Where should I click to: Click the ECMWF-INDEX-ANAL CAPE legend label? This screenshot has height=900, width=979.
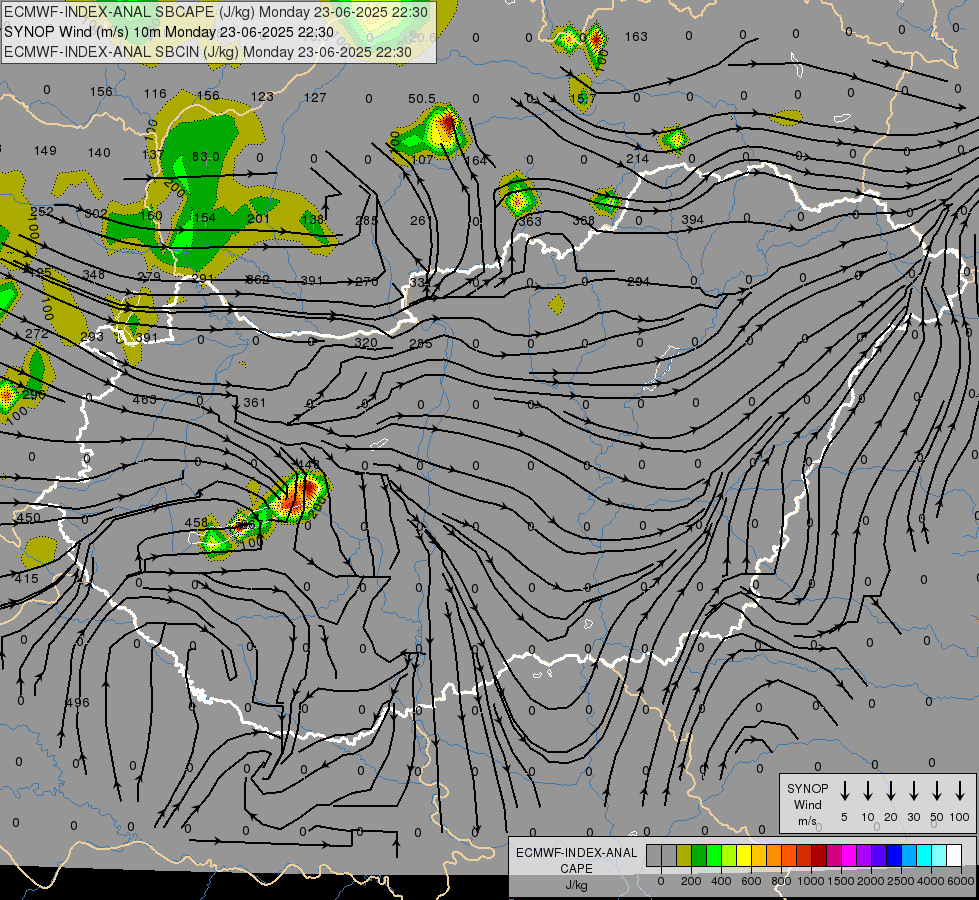576,860
